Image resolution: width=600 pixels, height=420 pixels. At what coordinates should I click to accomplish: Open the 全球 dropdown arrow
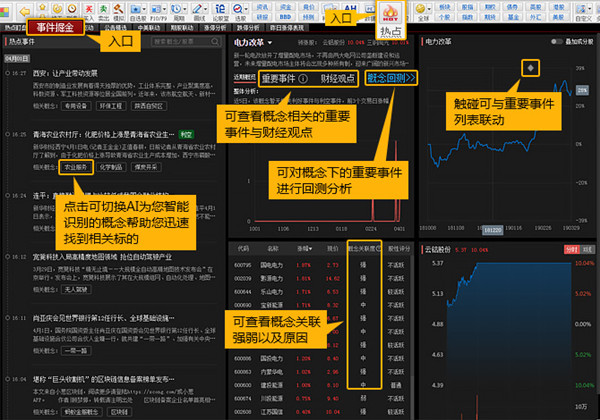pos(429,9)
